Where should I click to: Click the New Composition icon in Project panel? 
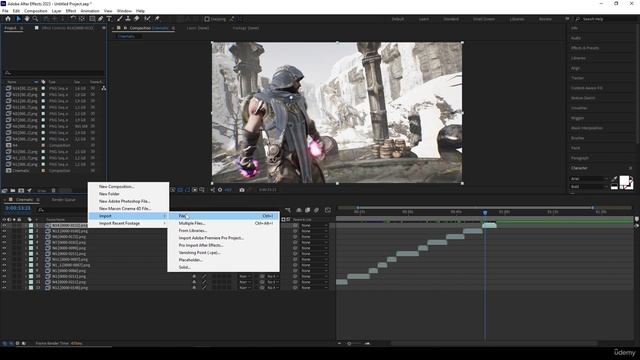(21, 191)
